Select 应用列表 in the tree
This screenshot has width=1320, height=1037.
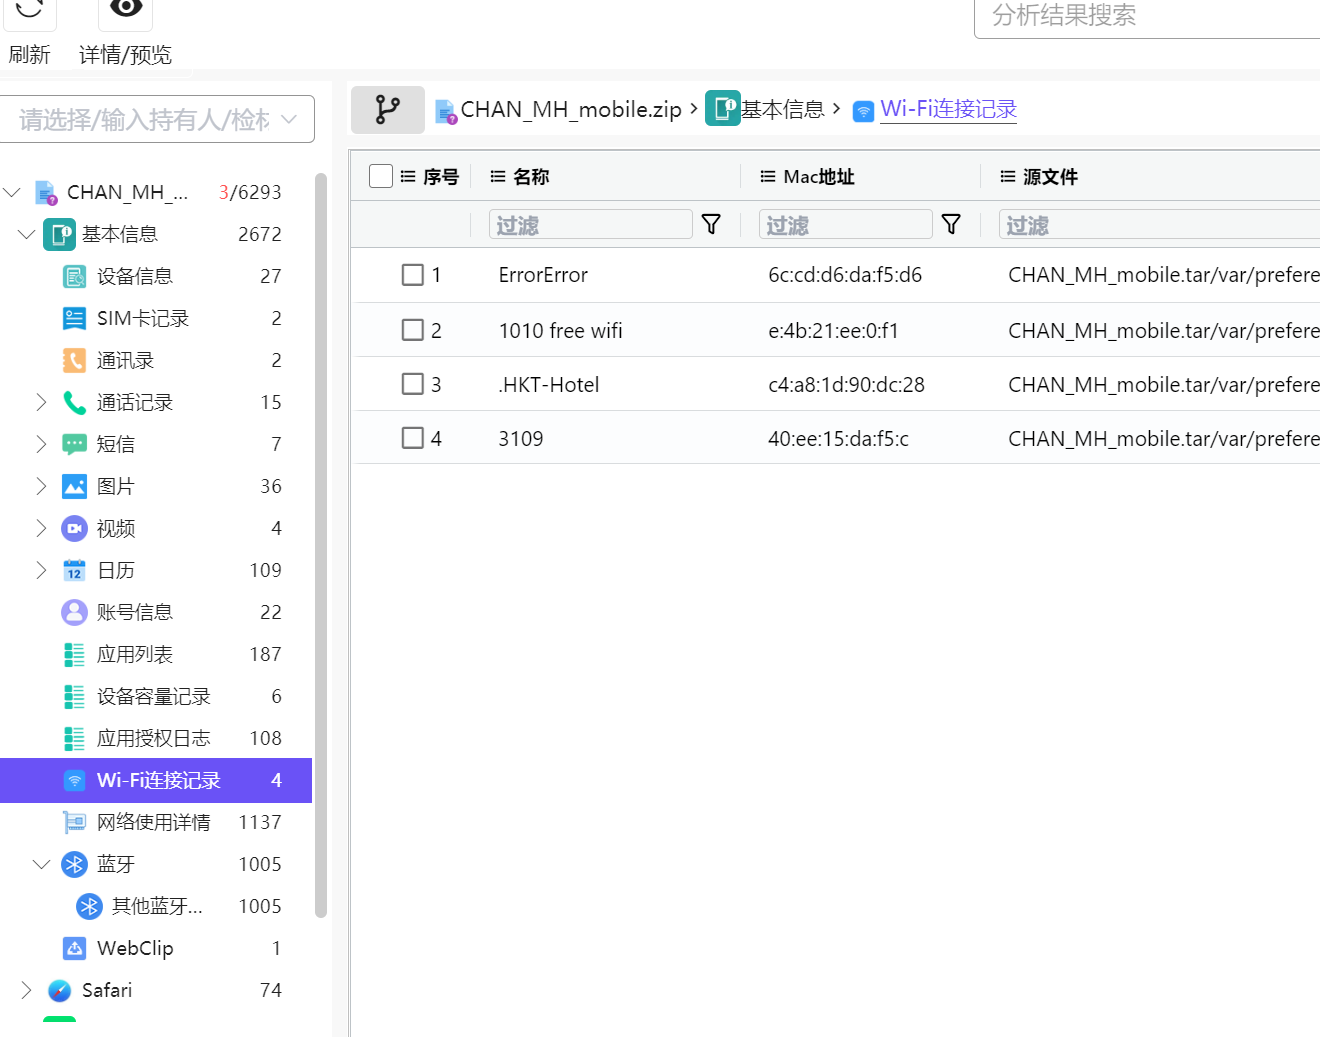pos(135,654)
